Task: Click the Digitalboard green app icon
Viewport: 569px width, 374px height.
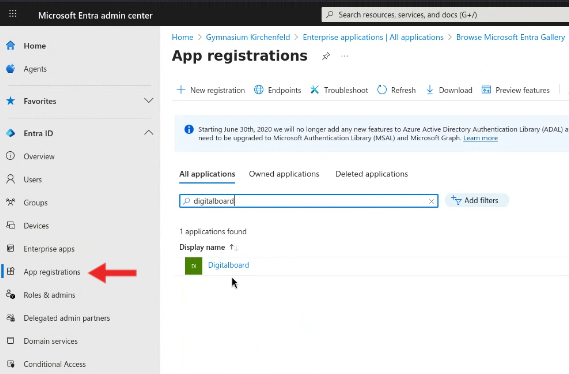Action: (x=193, y=266)
